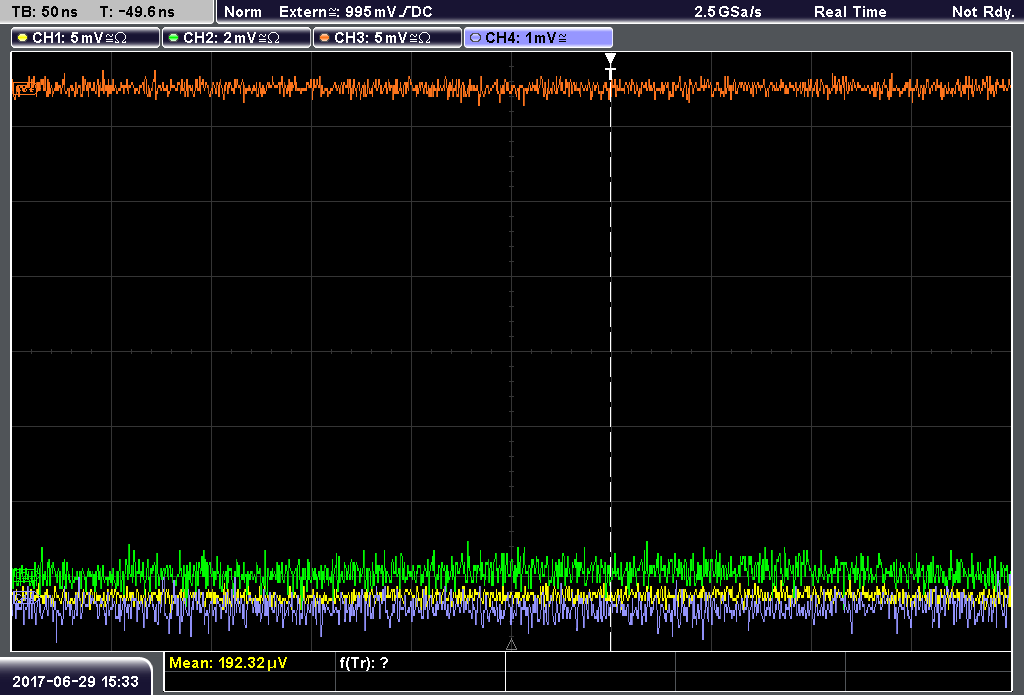
Task: Select the CH1: 5mV channel tab
Action: (85, 38)
